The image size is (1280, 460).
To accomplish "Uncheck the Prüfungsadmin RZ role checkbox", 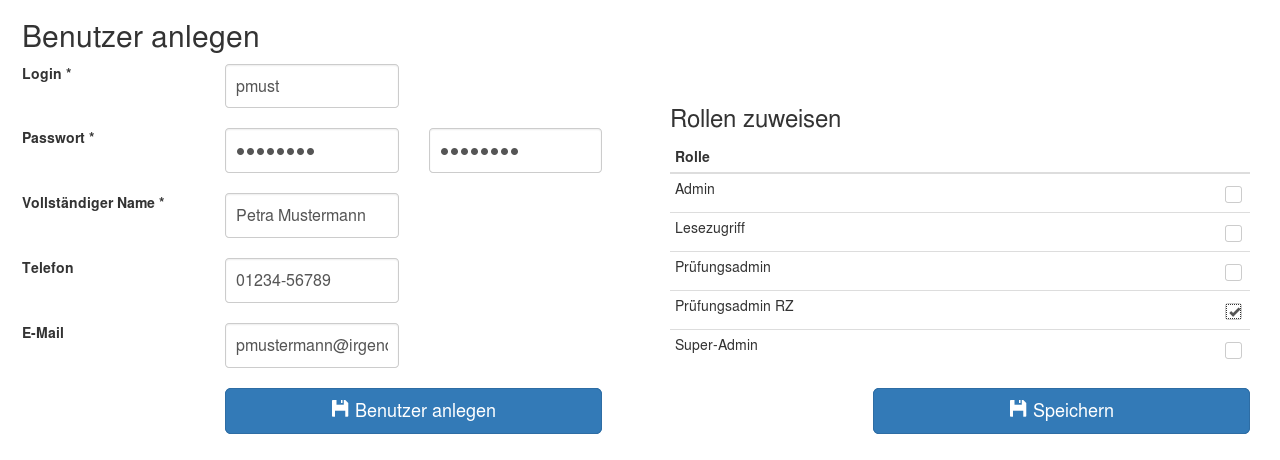I will [x=1233, y=312].
